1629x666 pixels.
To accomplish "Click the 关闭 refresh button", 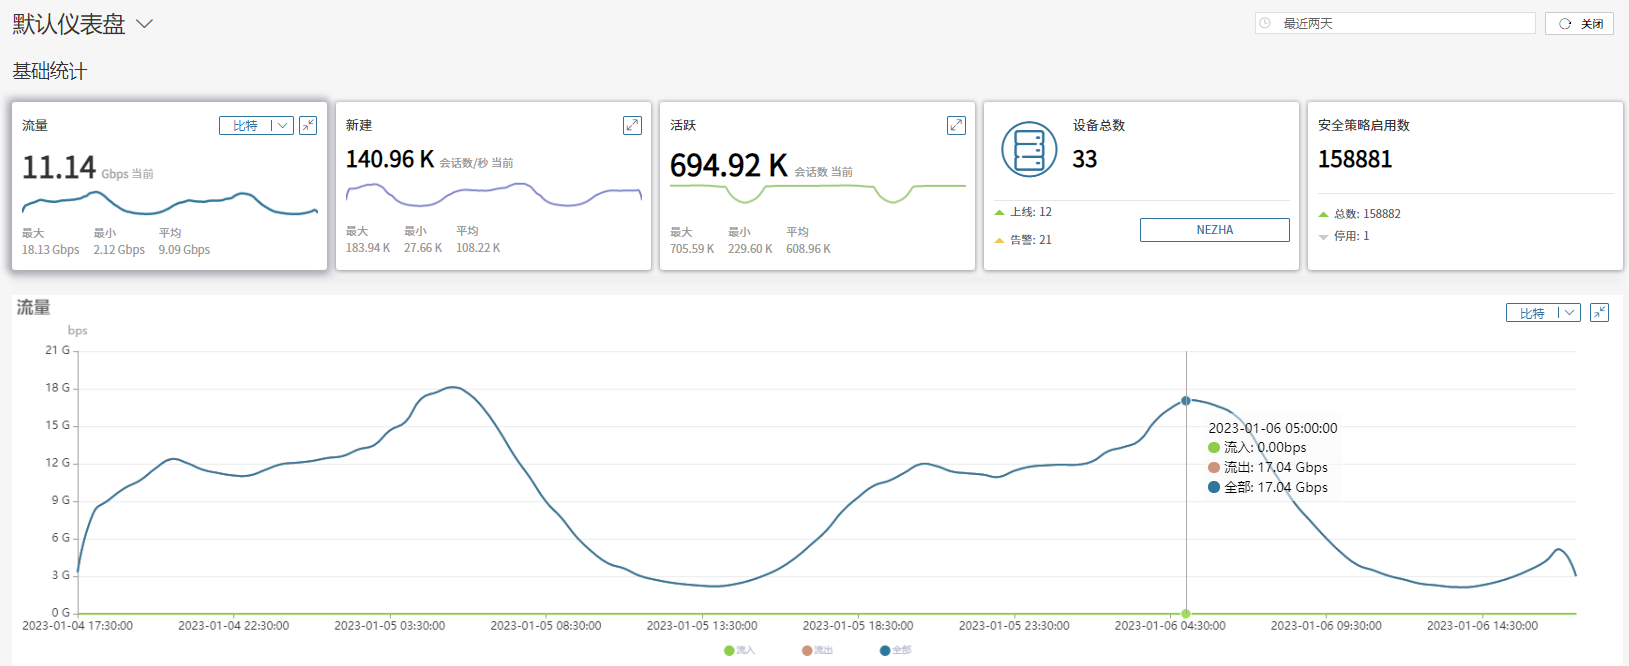I will click(1580, 23).
